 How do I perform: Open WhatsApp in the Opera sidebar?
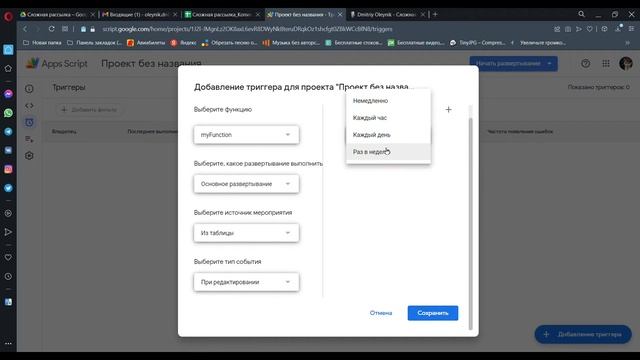click(8, 113)
